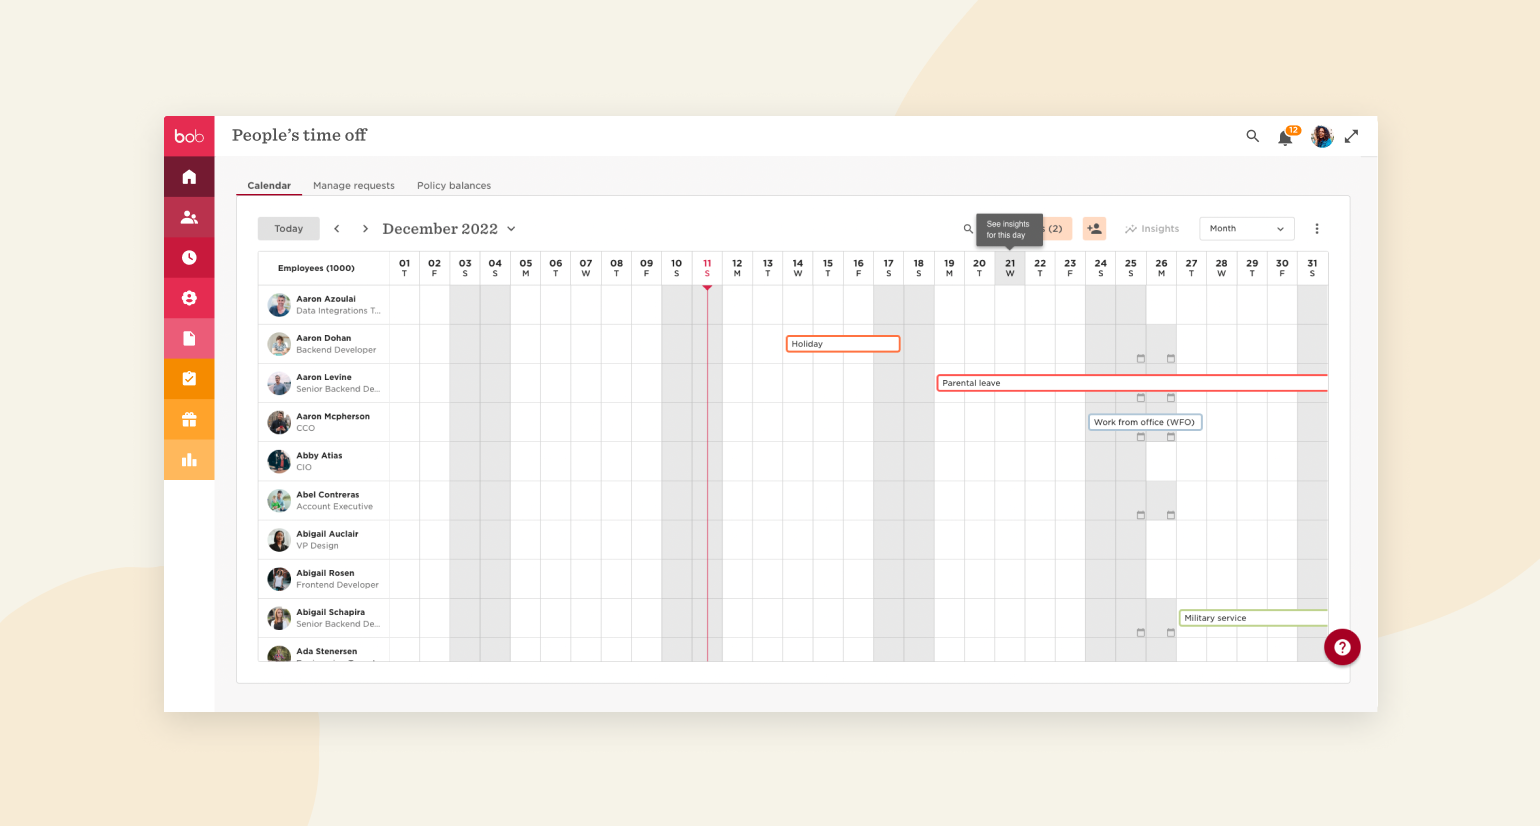Open the three-dot more options menu
Screen dimensions: 1540x826
1317,229
